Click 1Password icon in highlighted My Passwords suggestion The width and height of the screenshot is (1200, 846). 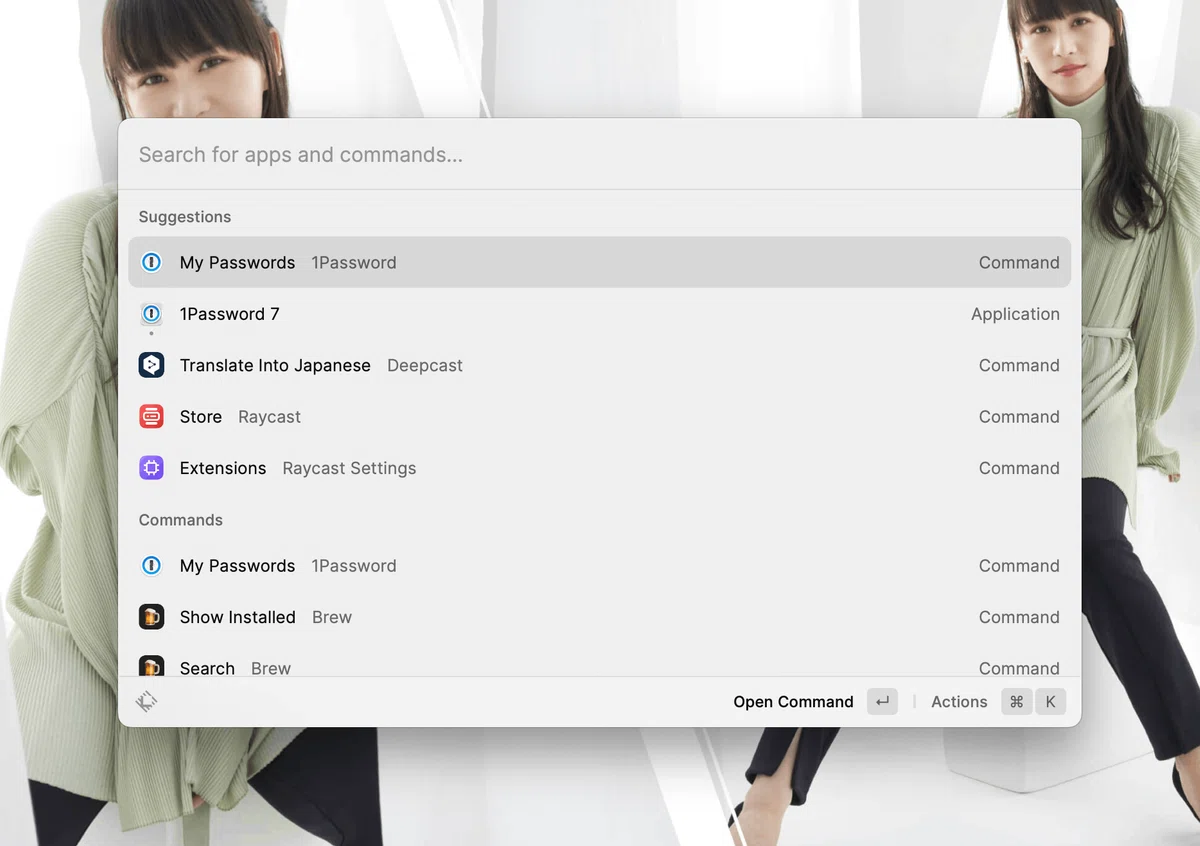[151, 263]
